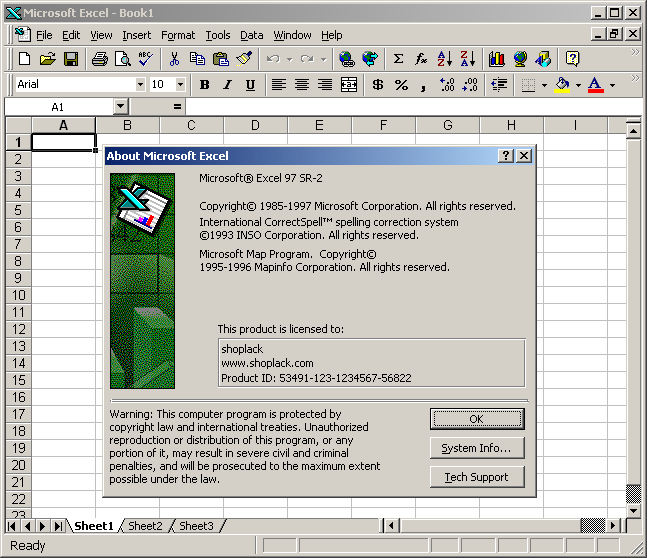This screenshot has width=647, height=558.
Task: Open the Format menu
Action: tap(178, 35)
